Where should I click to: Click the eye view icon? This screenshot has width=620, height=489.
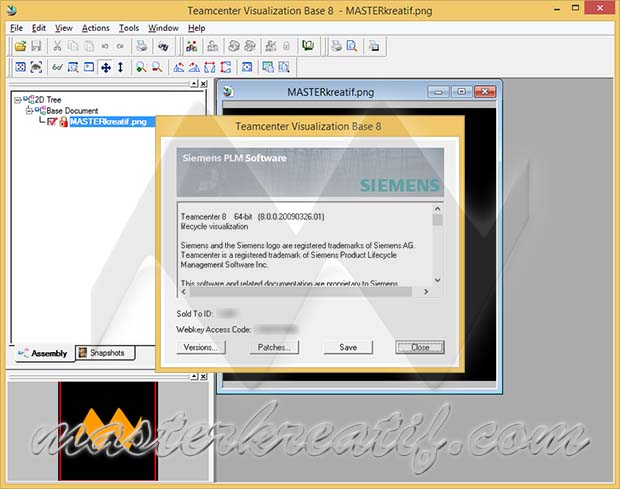pyautogui.click(x=36, y=67)
